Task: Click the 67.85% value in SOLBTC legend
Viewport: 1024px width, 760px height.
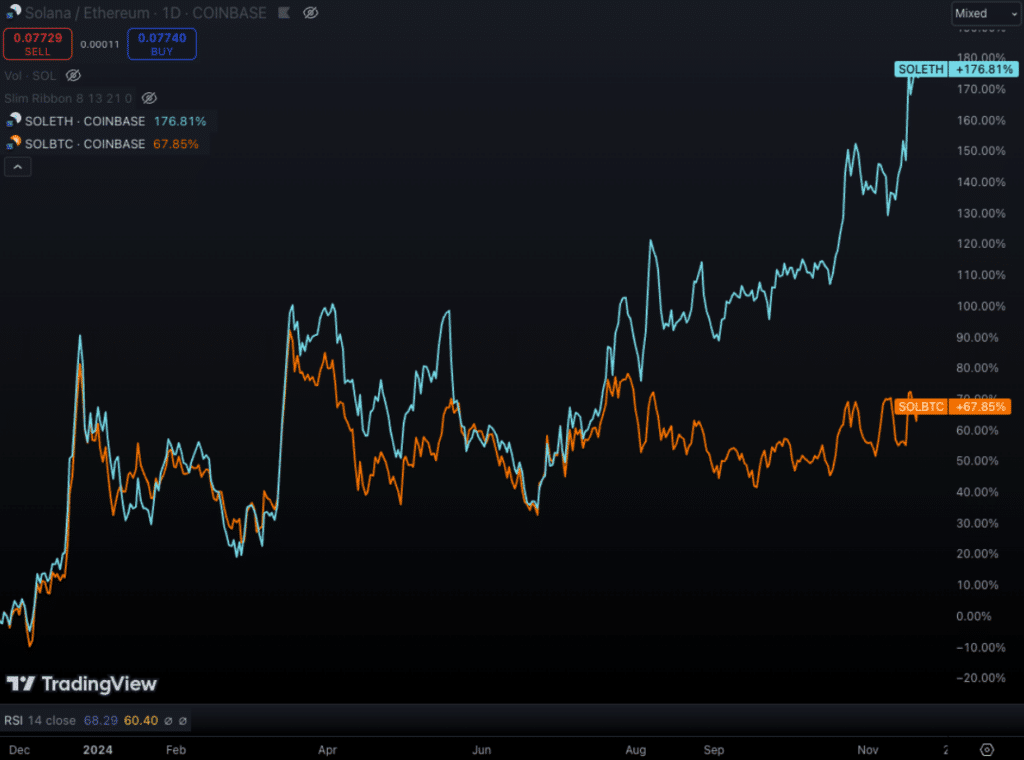Action: (176, 144)
